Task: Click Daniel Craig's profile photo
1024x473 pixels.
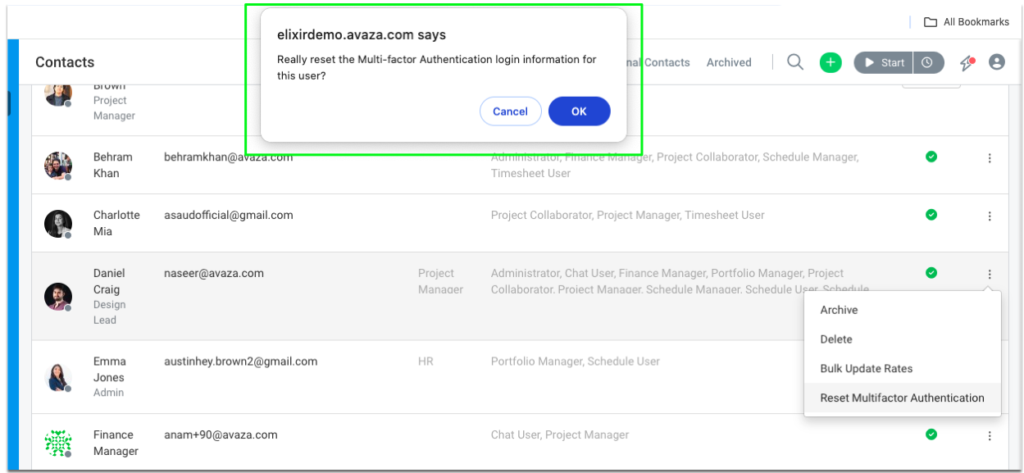Action: pos(58,296)
